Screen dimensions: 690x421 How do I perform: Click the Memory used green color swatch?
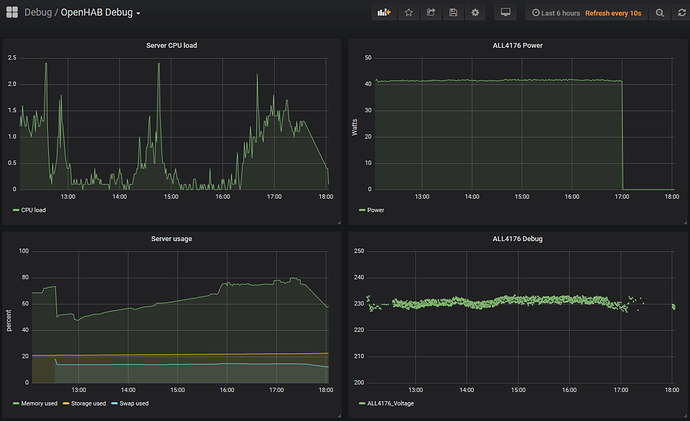16,403
